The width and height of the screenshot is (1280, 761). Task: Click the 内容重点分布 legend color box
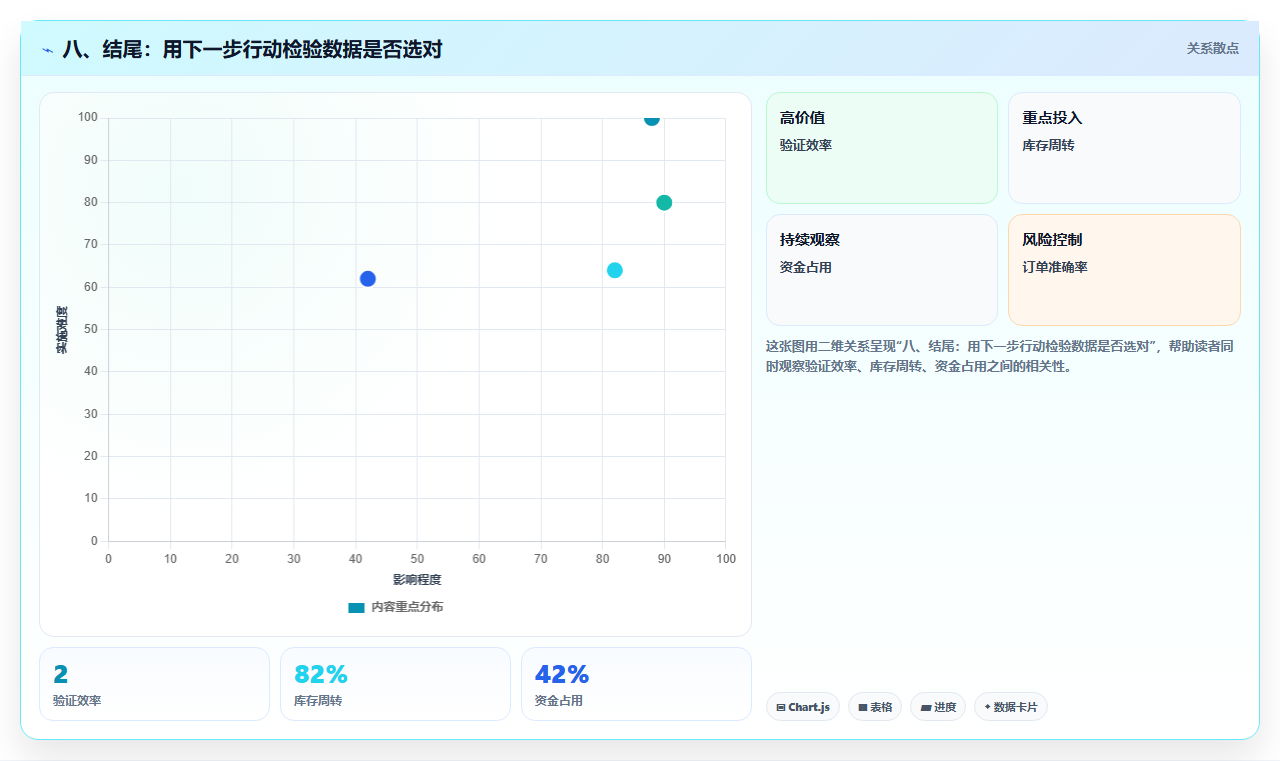pos(356,607)
